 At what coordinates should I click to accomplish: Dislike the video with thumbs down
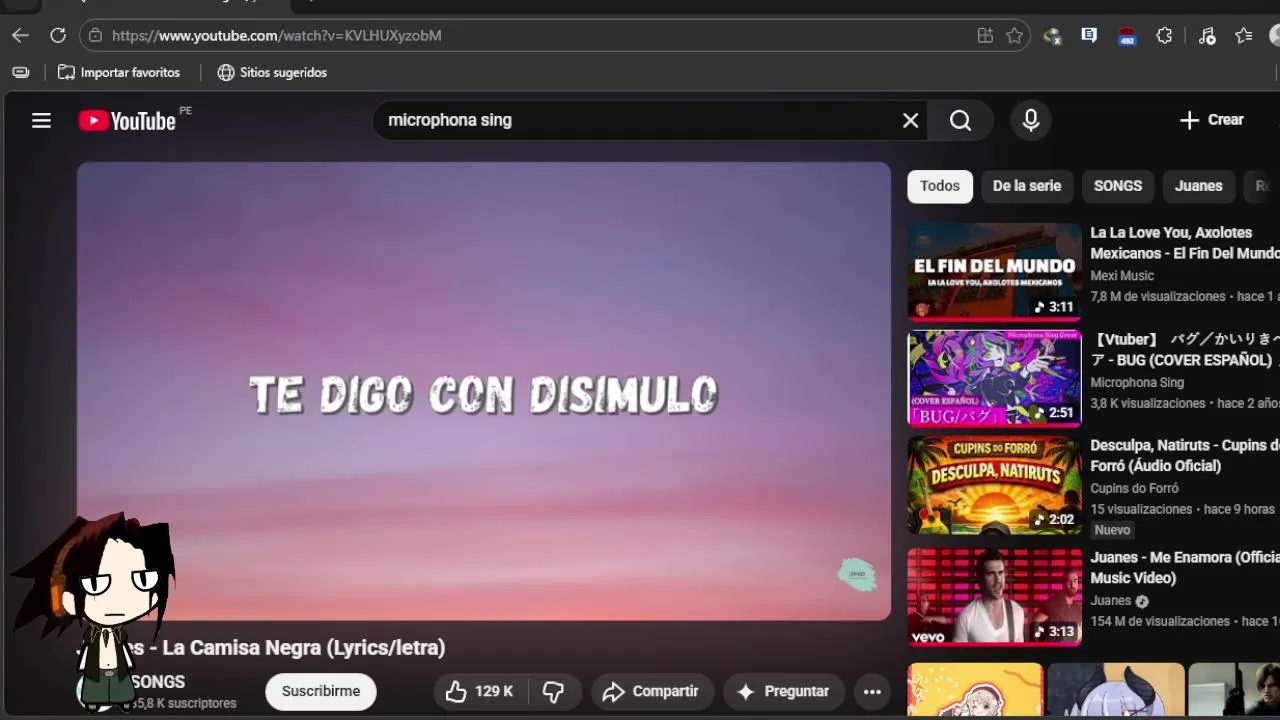[x=553, y=691]
